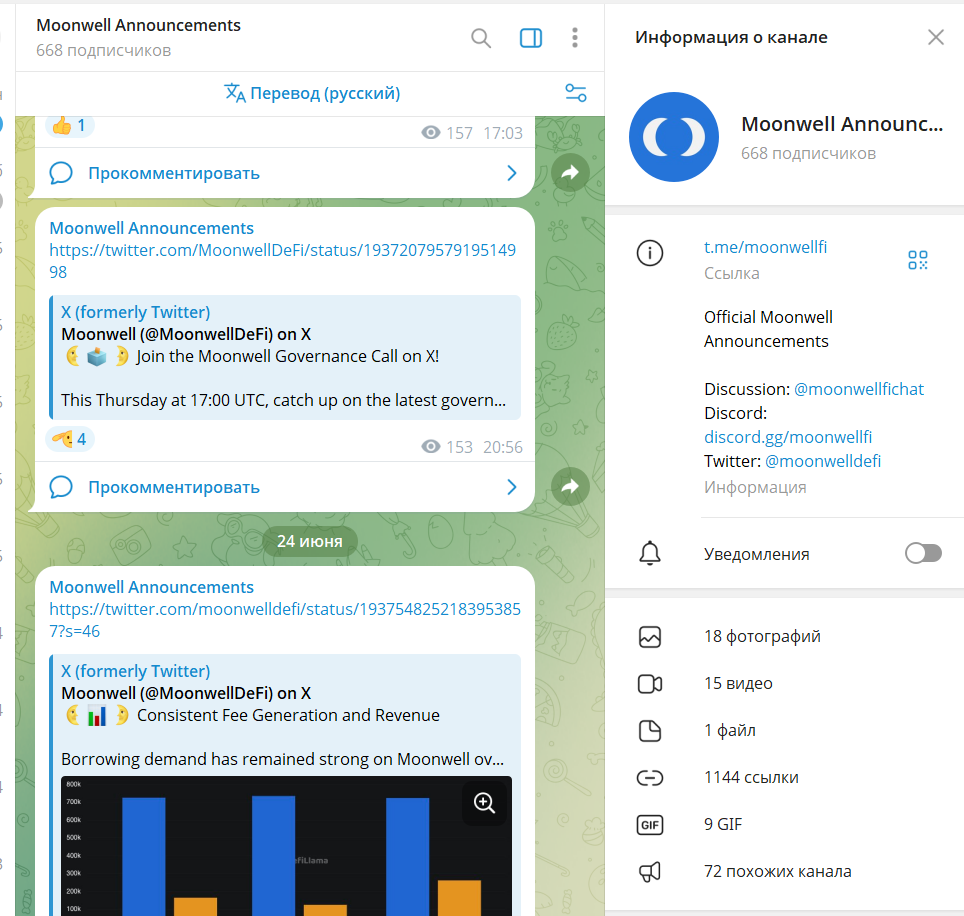Click the GIF badge icon
964x916 pixels.
[650, 825]
